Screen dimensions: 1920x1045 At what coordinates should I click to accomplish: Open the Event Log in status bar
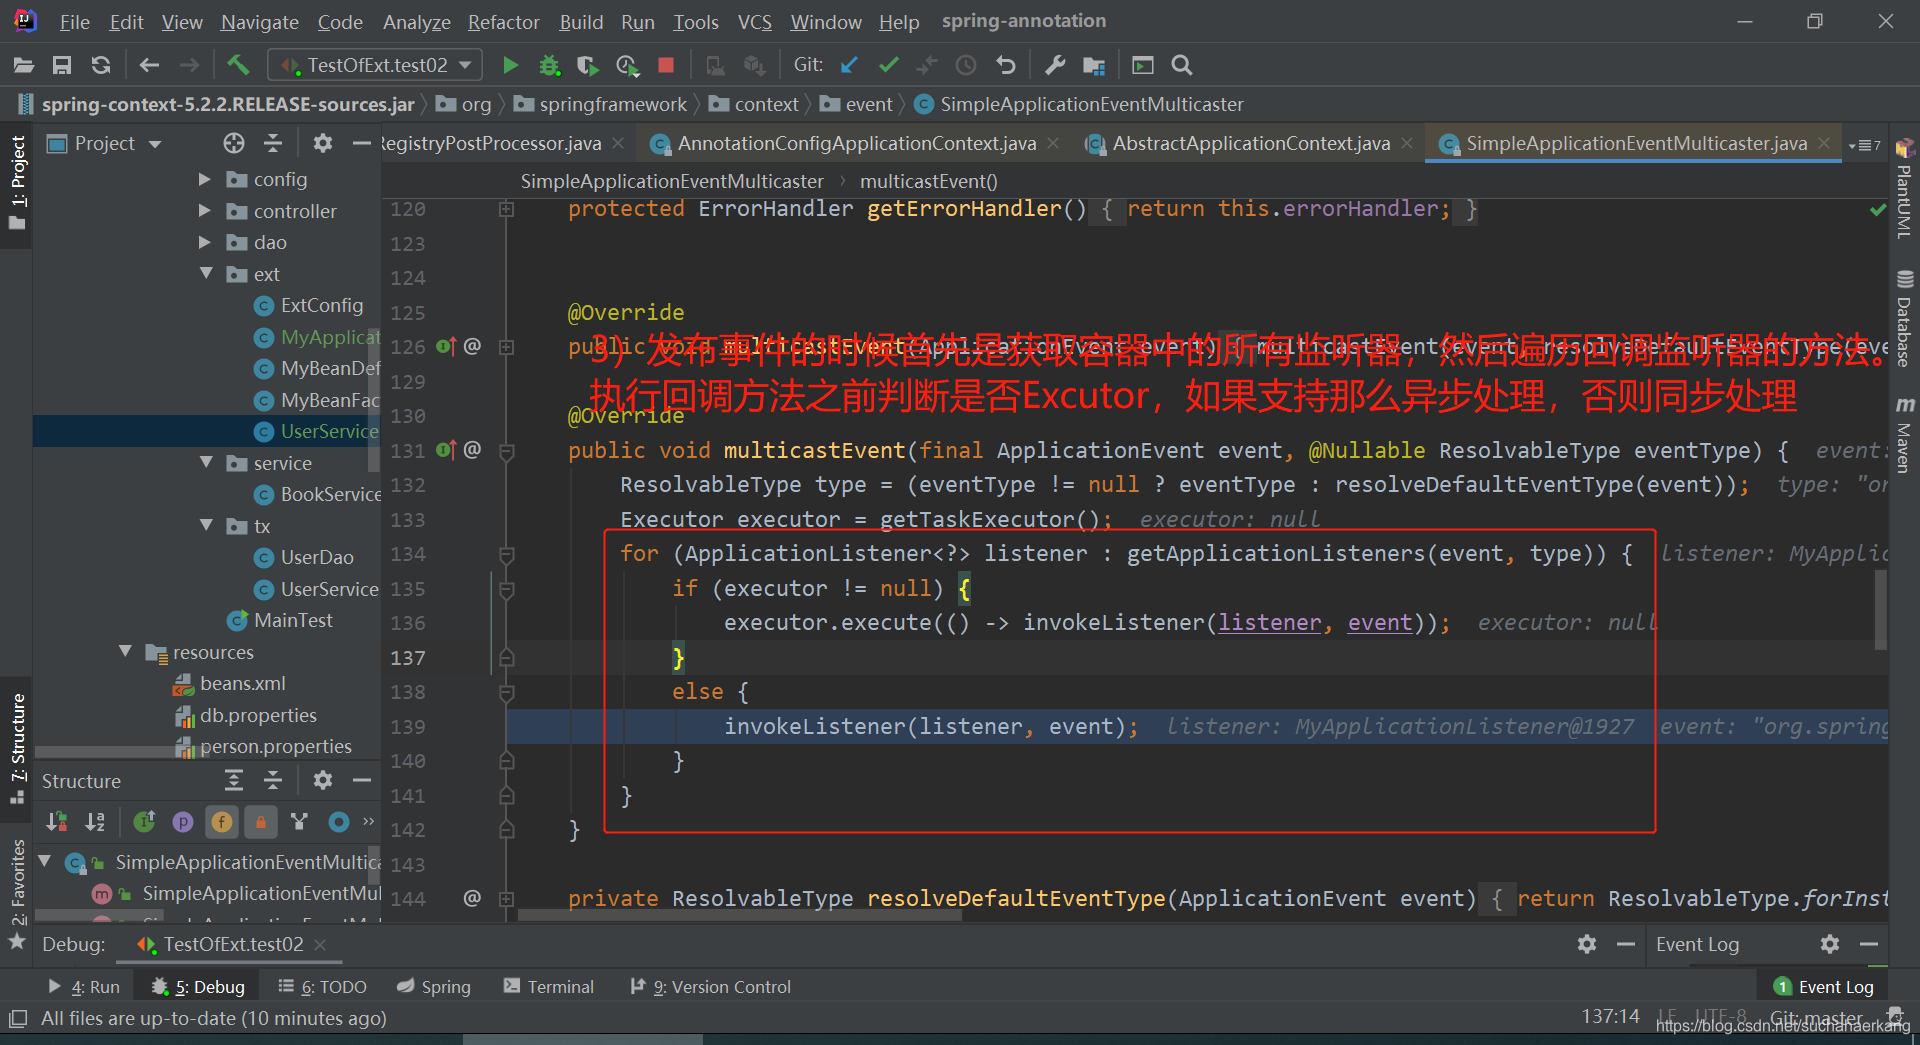[x=1824, y=987]
